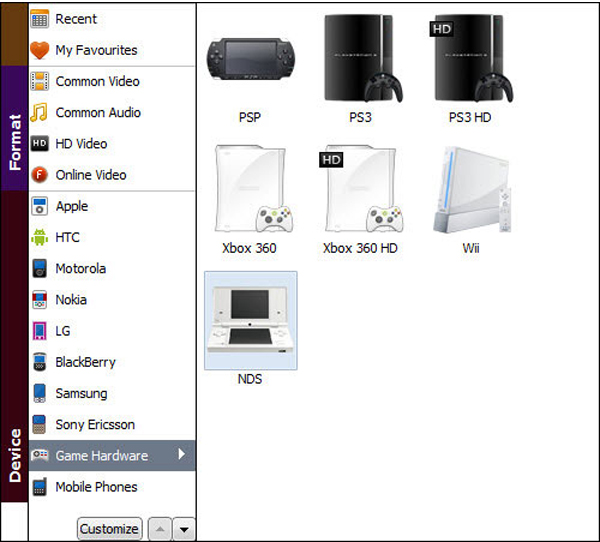Open the Apple device category

(71, 206)
